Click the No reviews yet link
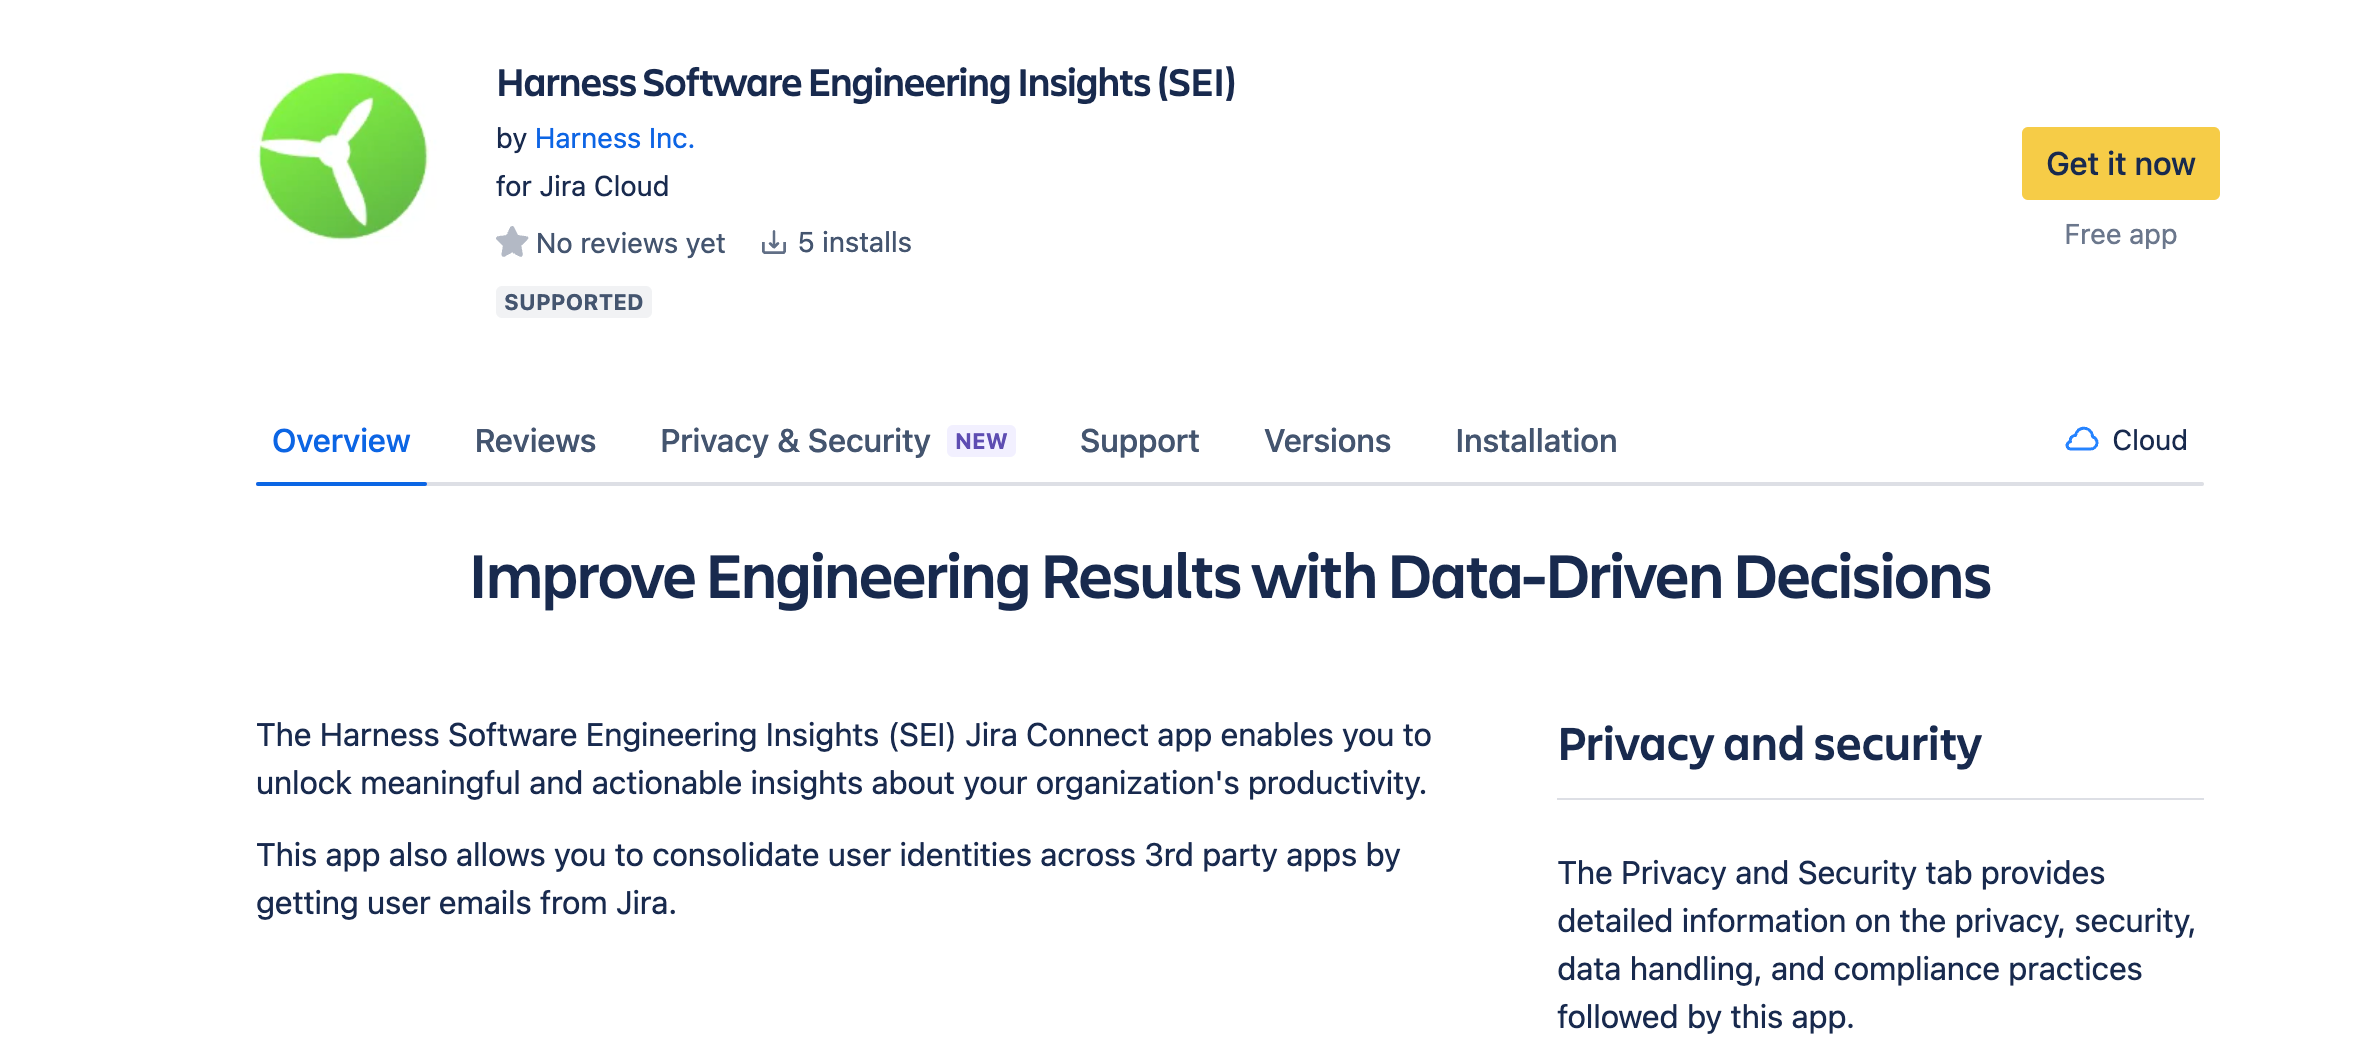The height and width of the screenshot is (1058, 2360). click(x=631, y=242)
